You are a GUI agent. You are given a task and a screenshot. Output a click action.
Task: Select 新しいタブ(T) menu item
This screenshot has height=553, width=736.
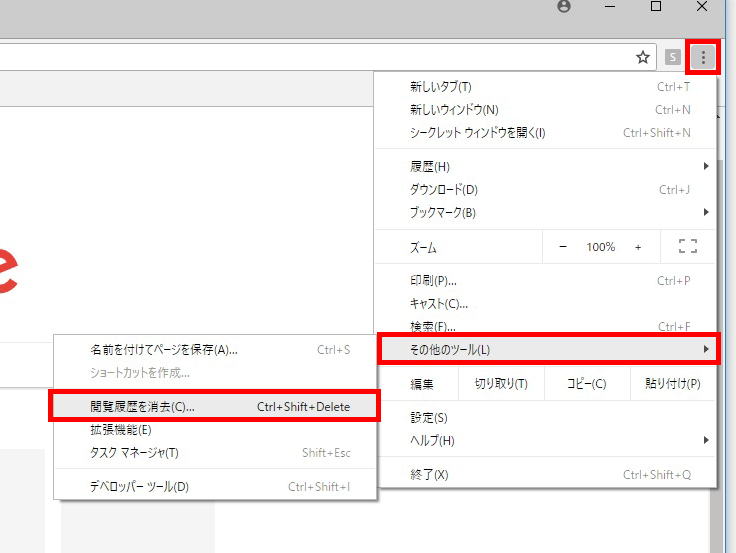[x=545, y=87]
